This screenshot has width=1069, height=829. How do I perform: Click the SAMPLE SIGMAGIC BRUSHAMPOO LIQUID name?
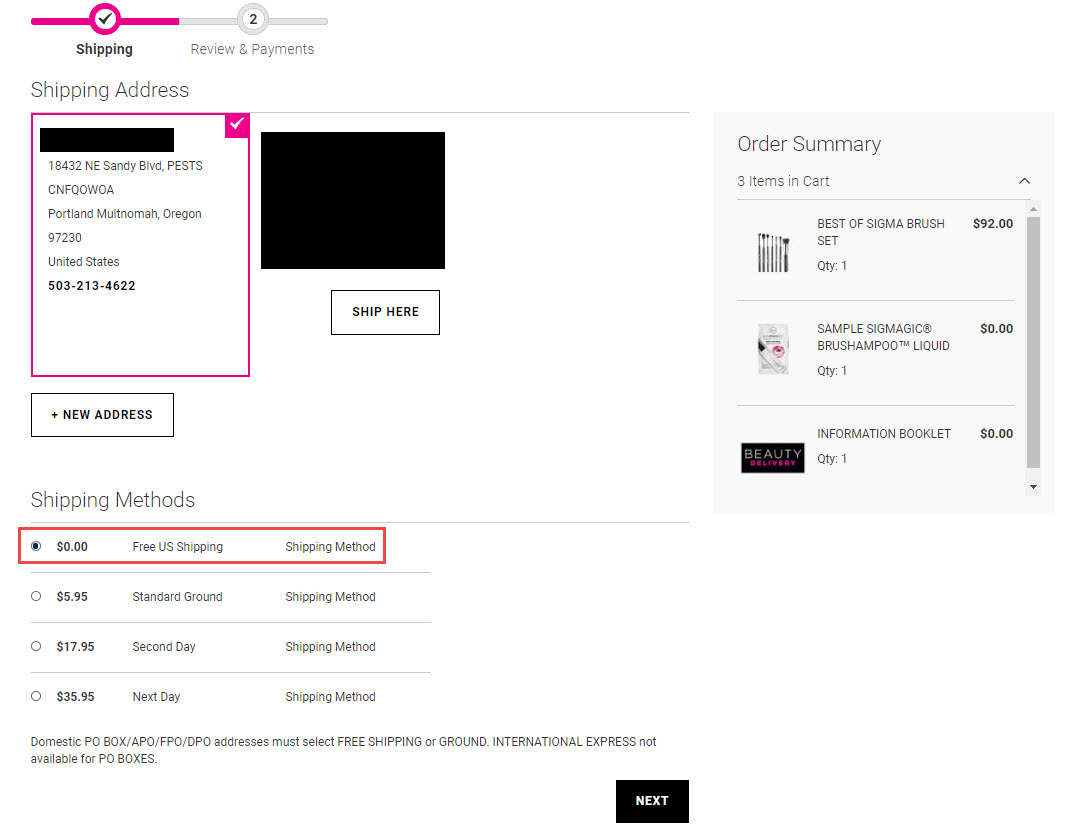[x=883, y=337]
